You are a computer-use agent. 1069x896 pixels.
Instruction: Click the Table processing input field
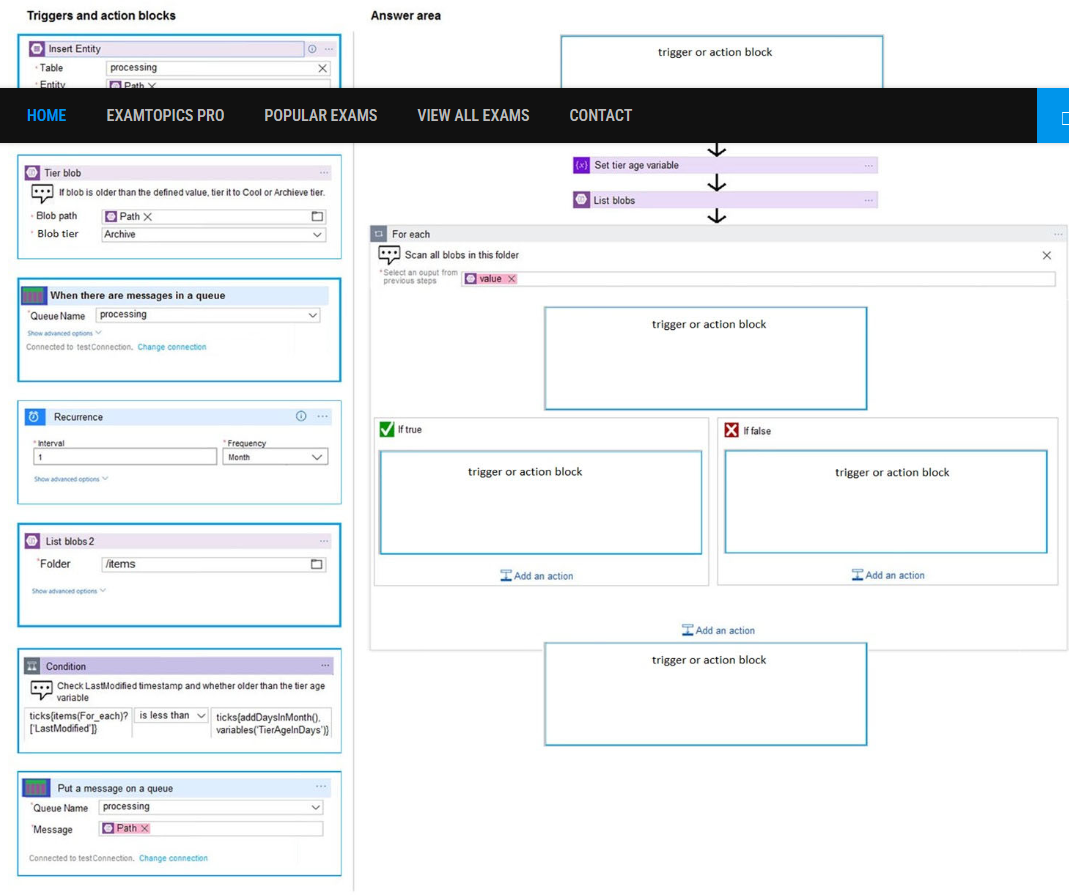tap(218, 68)
